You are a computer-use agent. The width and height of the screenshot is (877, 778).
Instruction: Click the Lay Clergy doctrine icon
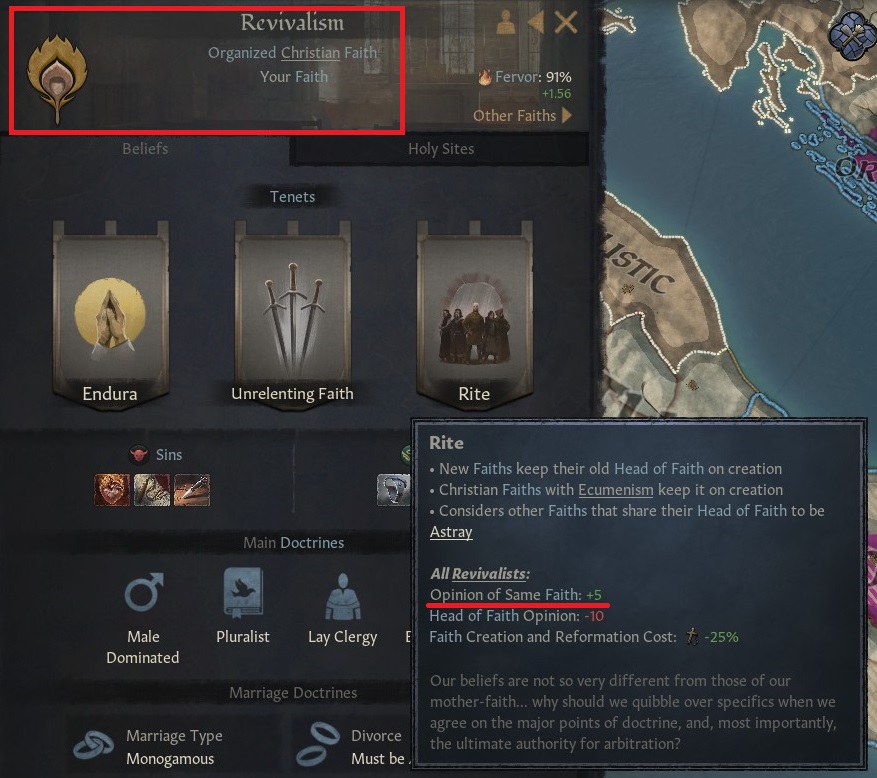(x=342, y=597)
